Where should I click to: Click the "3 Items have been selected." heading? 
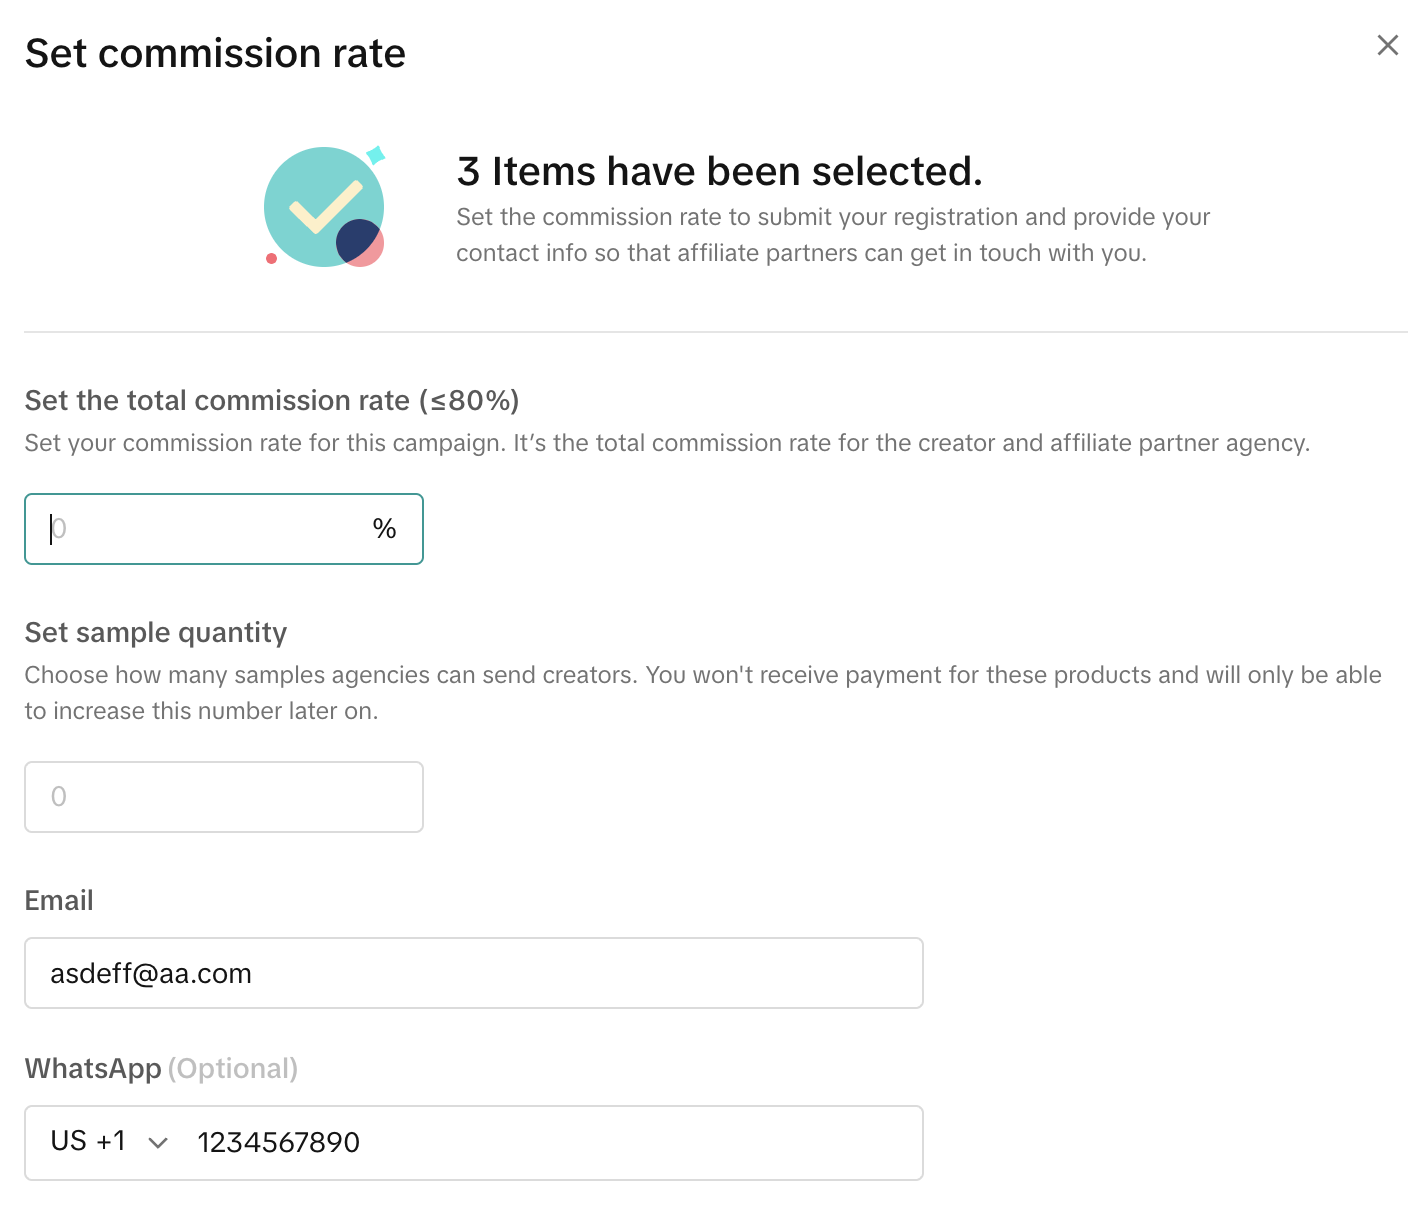719,171
